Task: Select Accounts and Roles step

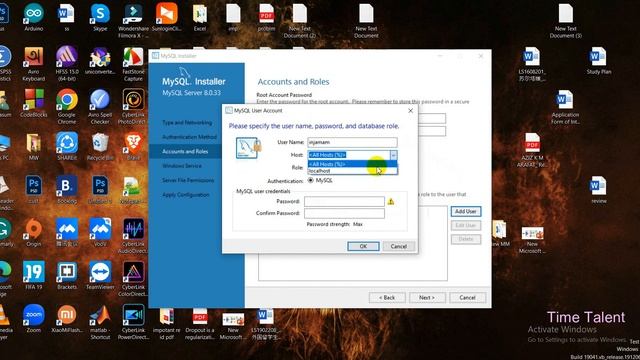Action: click(185, 151)
